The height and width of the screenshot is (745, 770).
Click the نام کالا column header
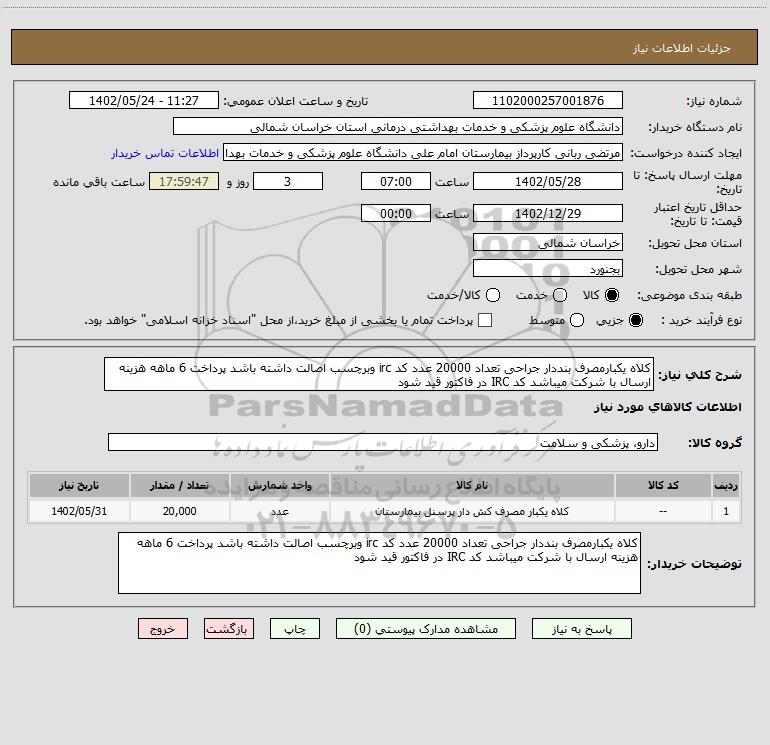pos(472,486)
